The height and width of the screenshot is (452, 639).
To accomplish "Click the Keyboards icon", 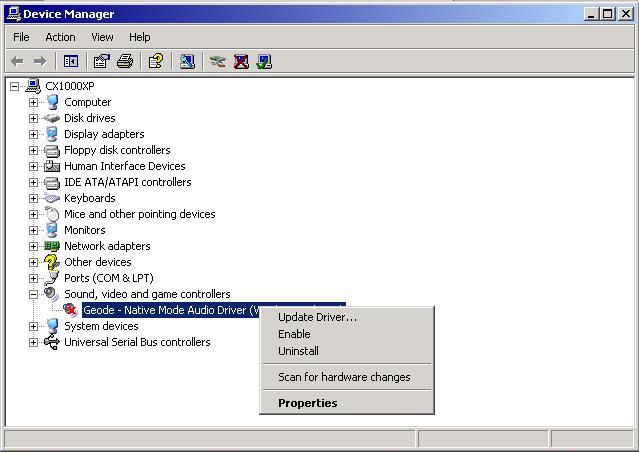I will (x=51, y=198).
